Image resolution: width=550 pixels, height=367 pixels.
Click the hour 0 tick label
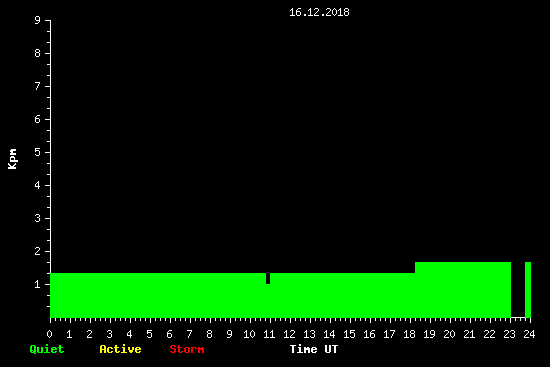tap(49, 334)
